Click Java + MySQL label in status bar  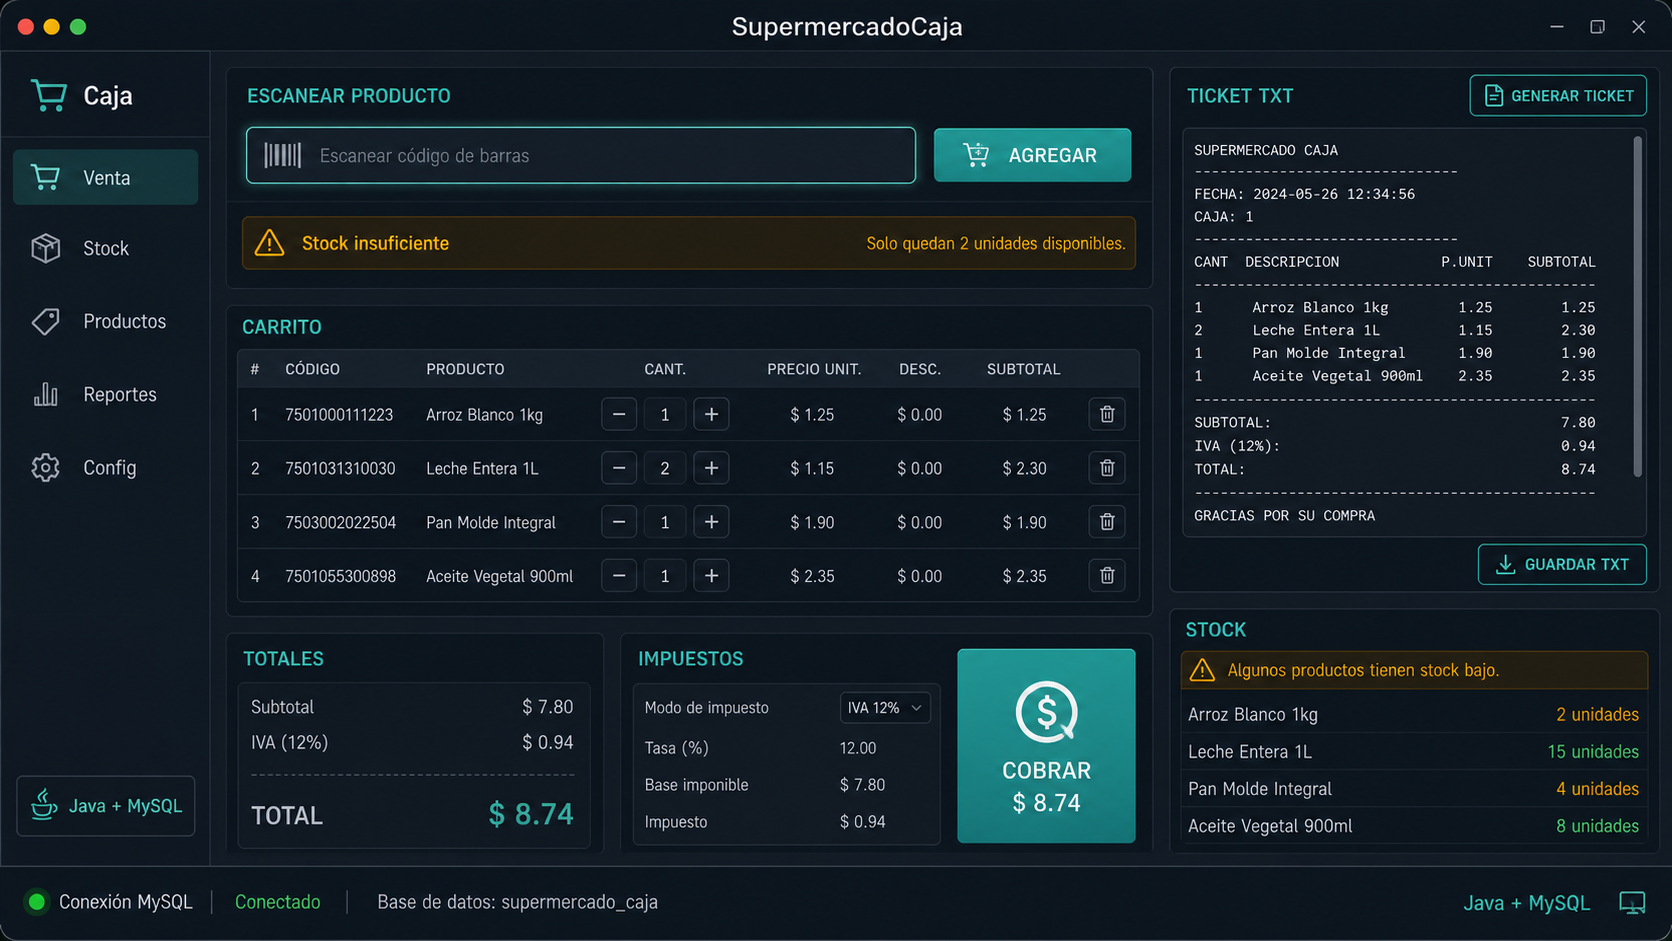[1526, 903]
